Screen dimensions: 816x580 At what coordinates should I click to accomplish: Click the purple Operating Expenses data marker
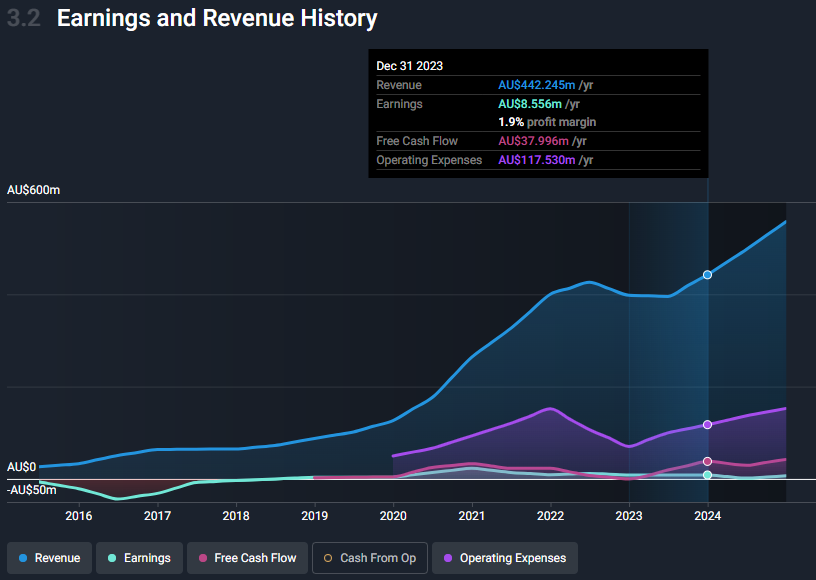tap(707, 425)
